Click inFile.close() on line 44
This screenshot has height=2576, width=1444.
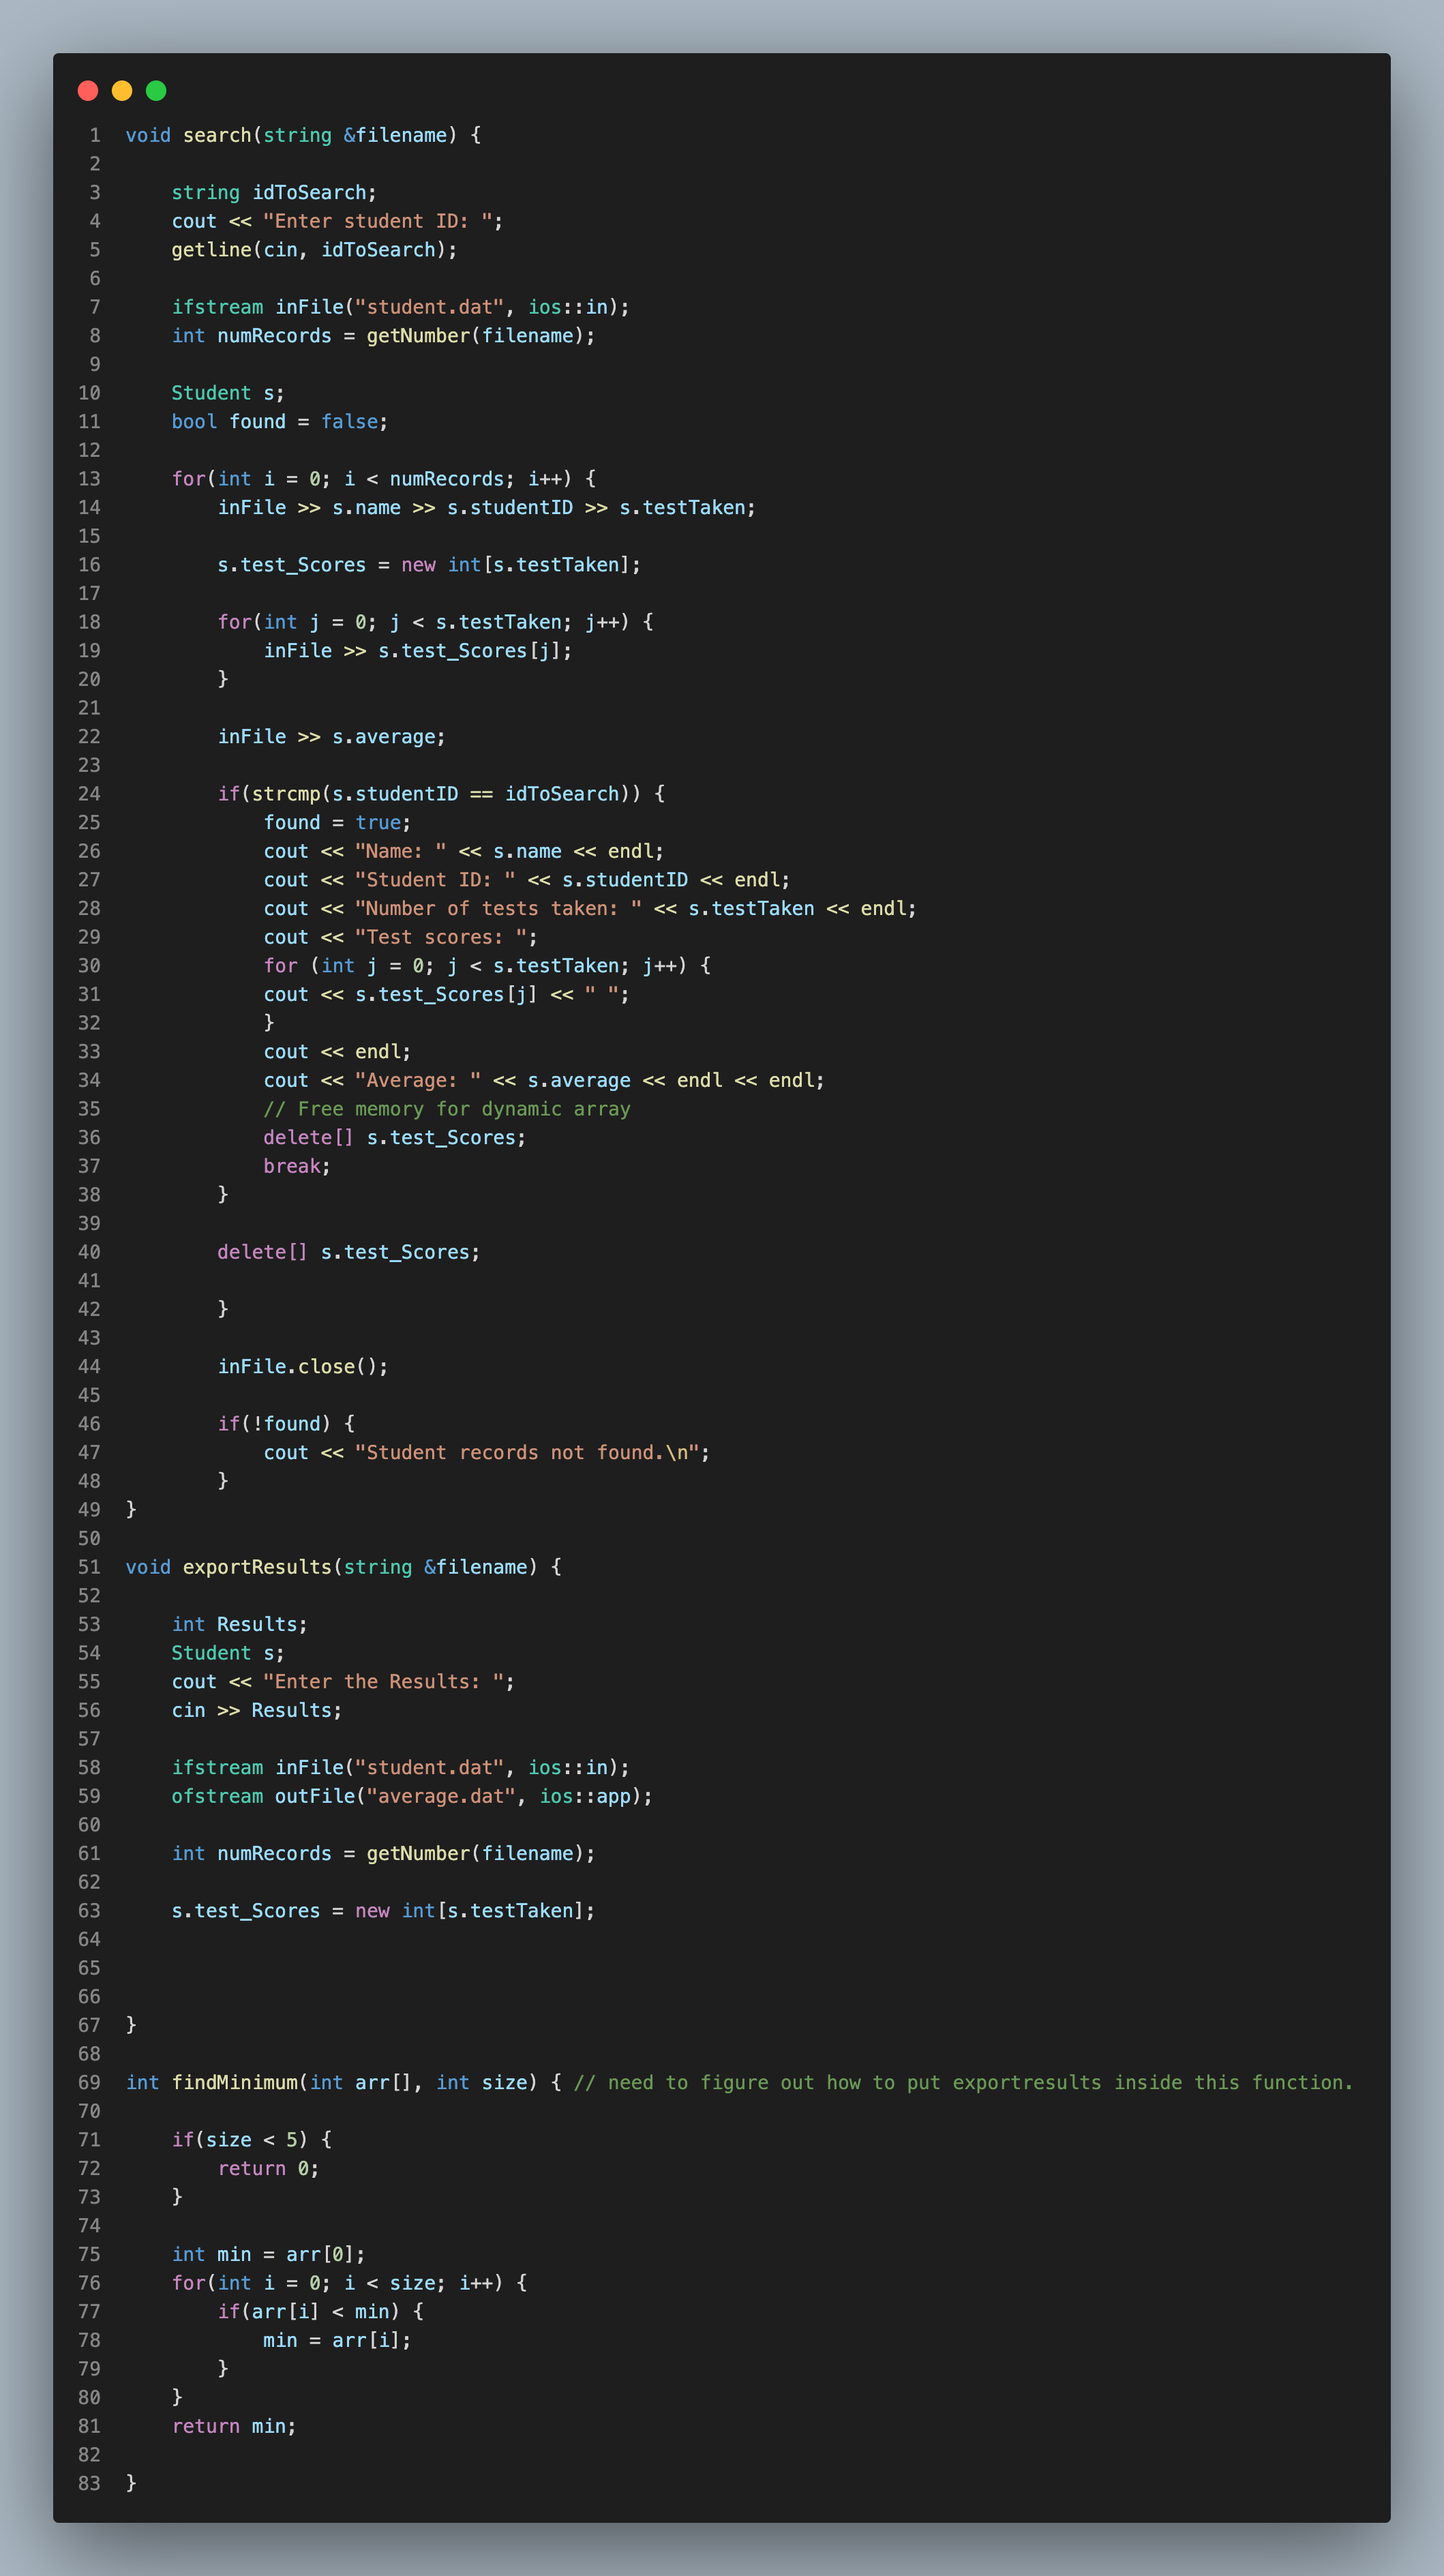click(302, 1366)
